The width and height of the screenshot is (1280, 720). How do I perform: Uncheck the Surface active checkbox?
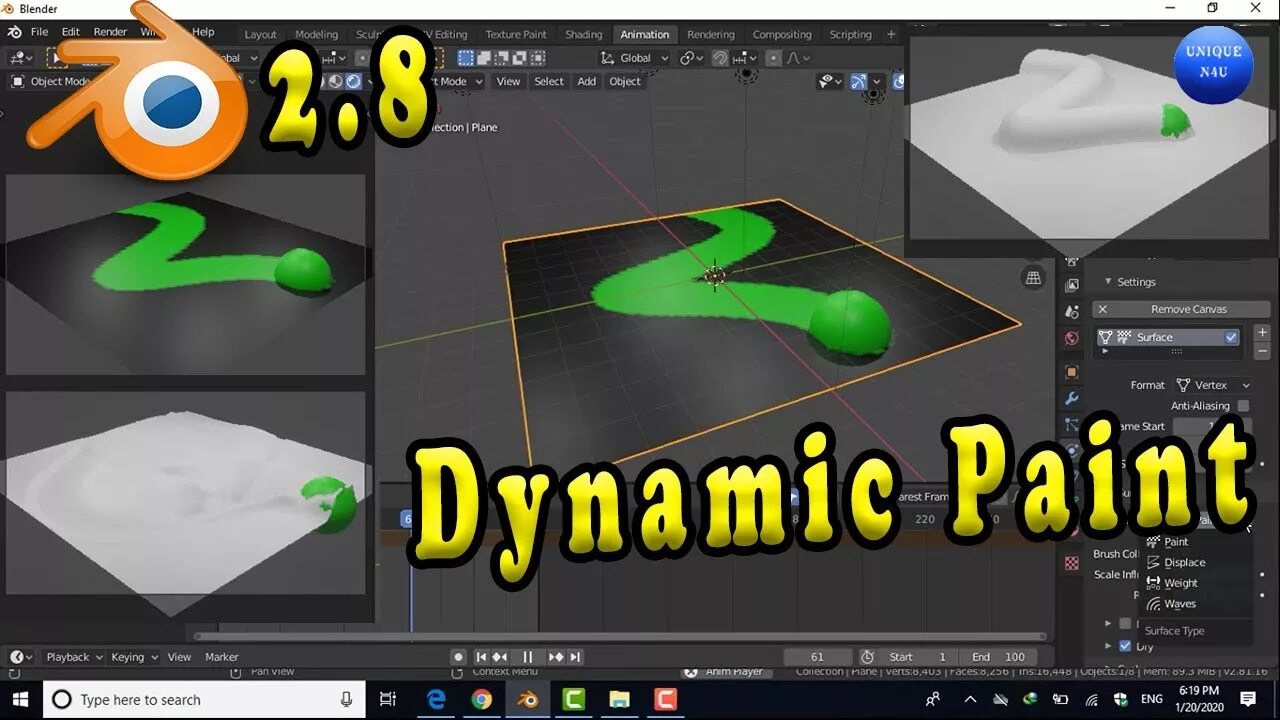click(1231, 337)
